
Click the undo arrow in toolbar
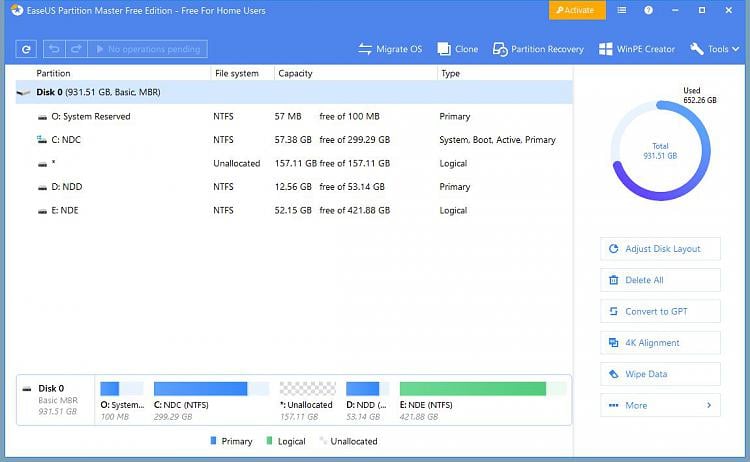coord(55,49)
